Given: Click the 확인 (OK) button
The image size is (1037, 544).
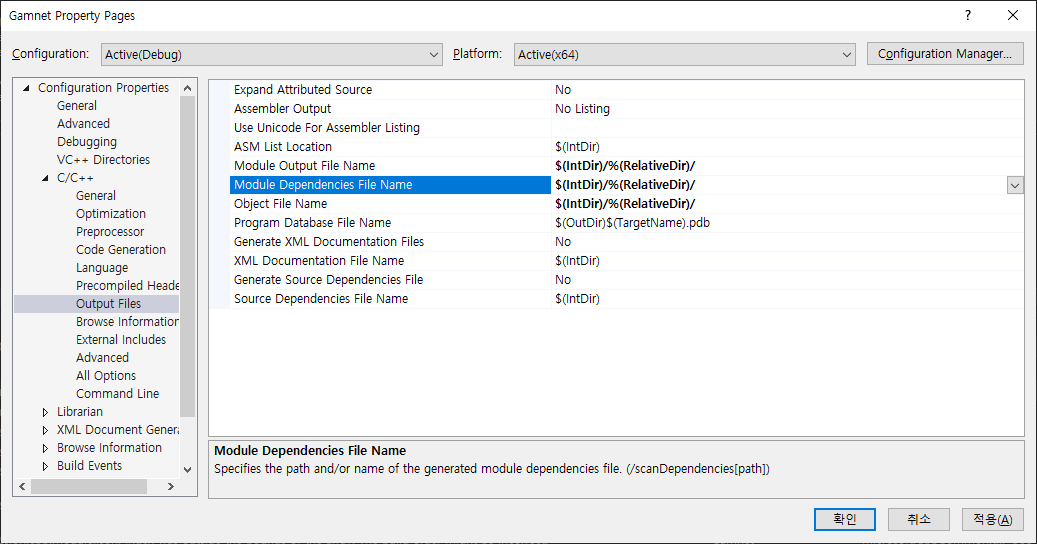Looking at the screenshot, I should [x=845, y=519].
